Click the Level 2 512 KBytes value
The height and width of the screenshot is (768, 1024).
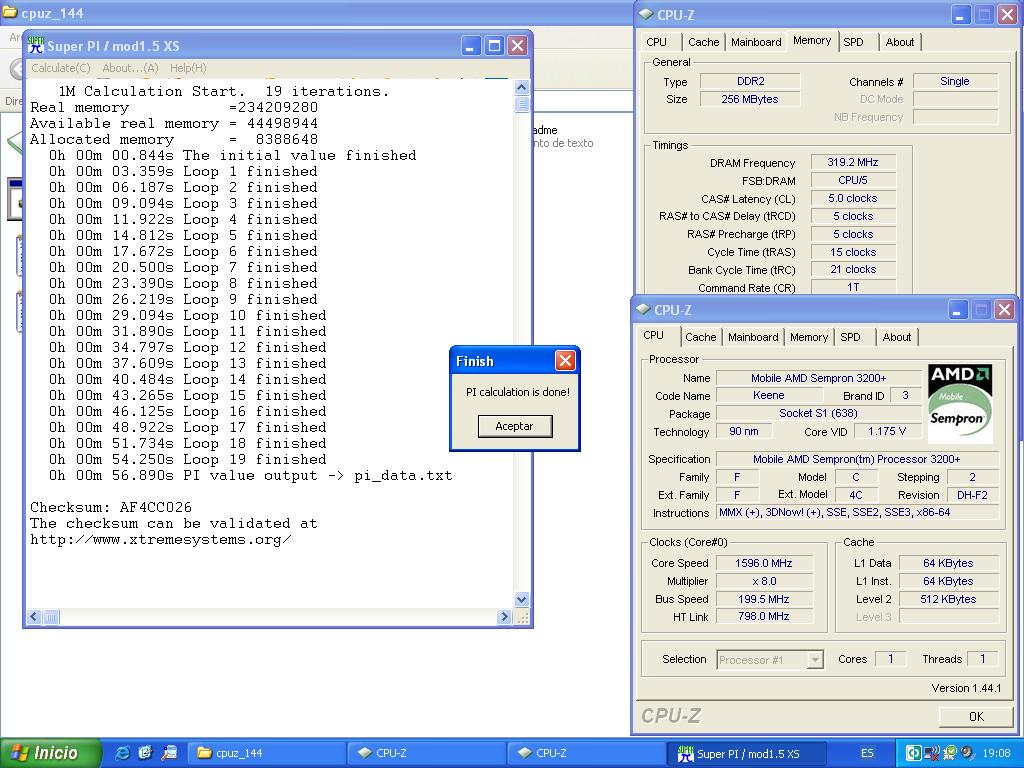(x=948, y=599)
